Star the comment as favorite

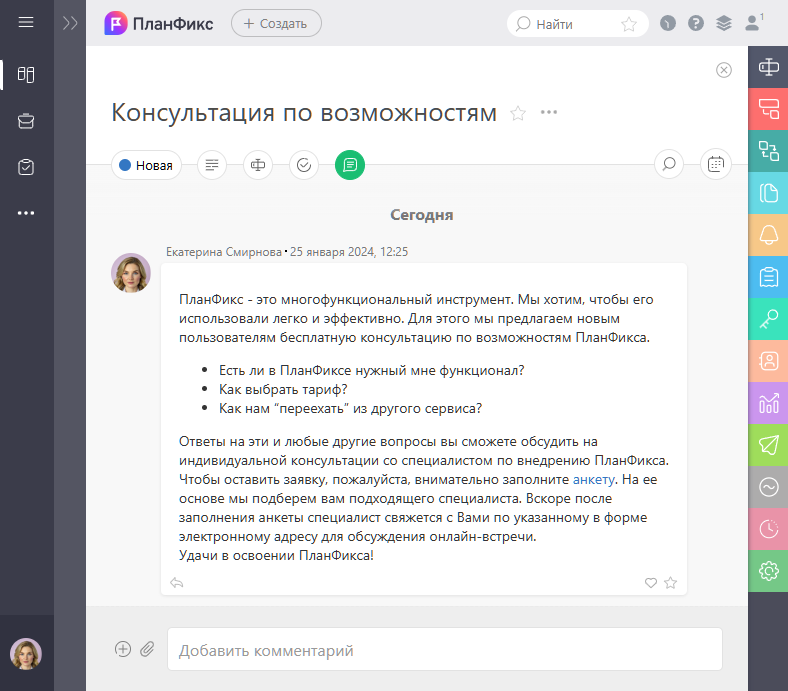670,582
